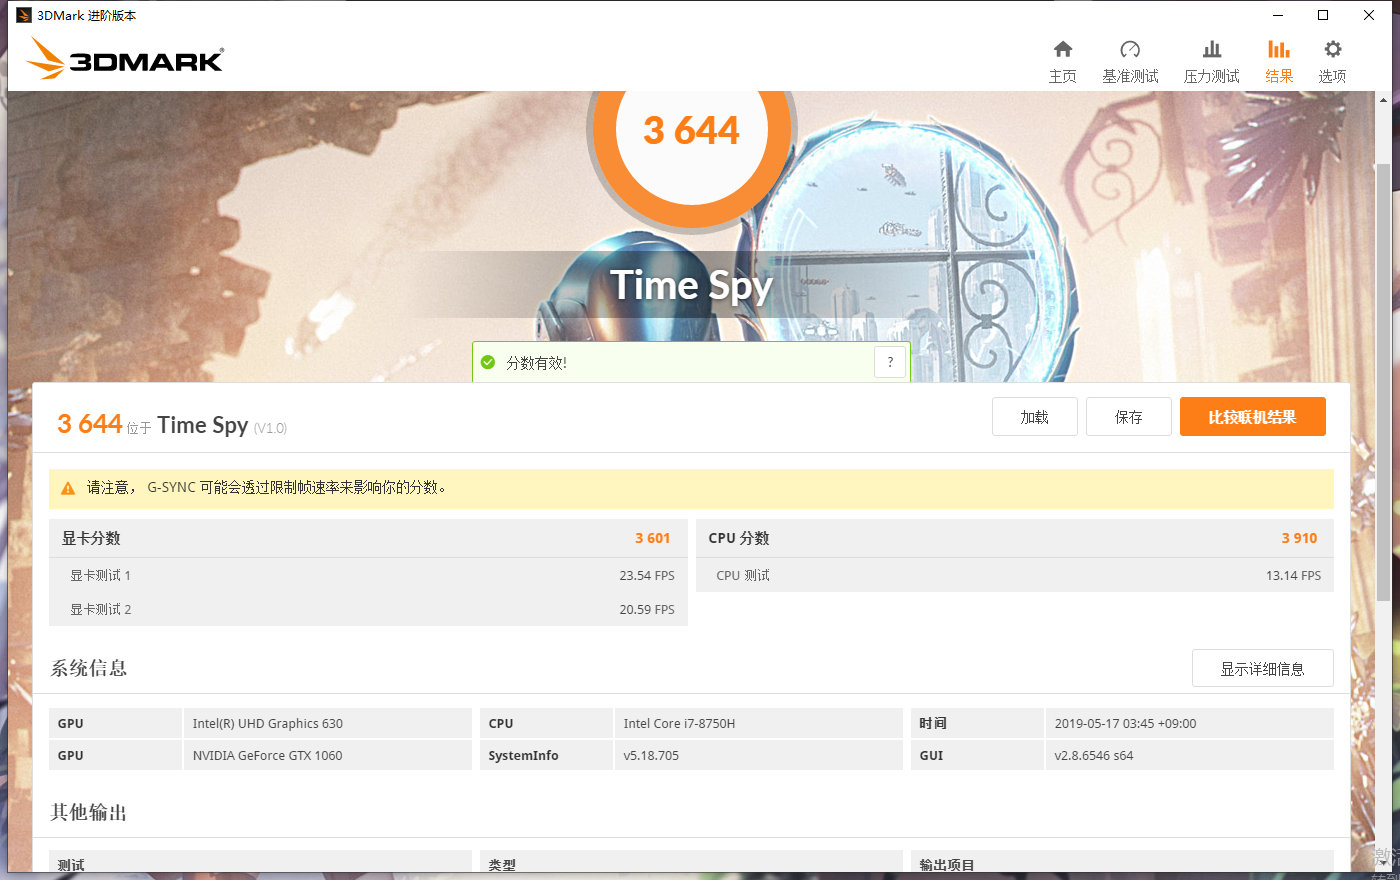Click the CPU 测试 row label
This screenshot has width=1400, height=880.
pyautogui.click(x=743, y=575)
